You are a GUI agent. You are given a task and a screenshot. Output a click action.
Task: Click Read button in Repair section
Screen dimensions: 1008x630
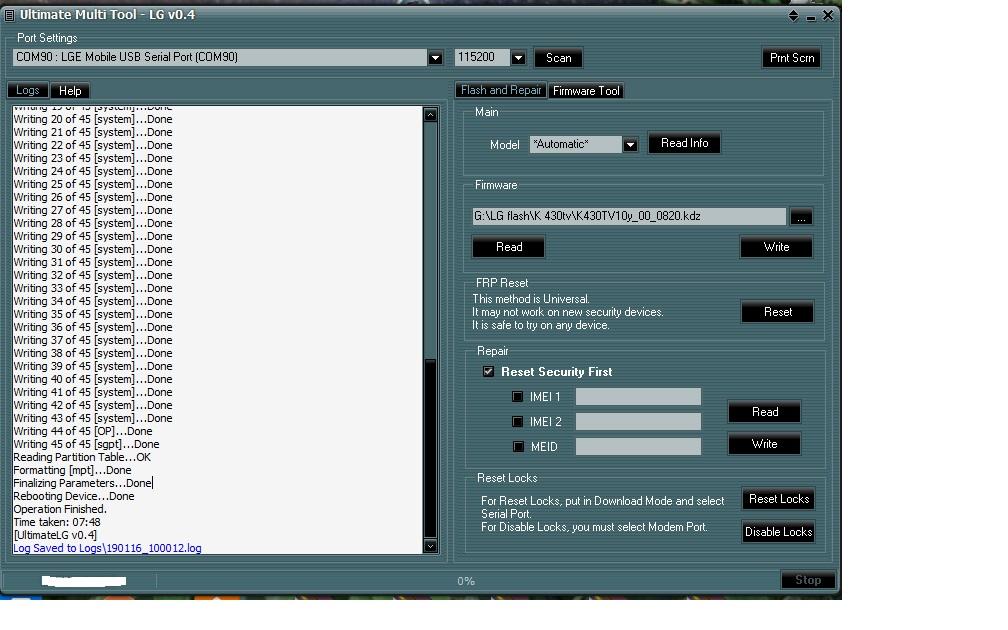coord(764,412)
